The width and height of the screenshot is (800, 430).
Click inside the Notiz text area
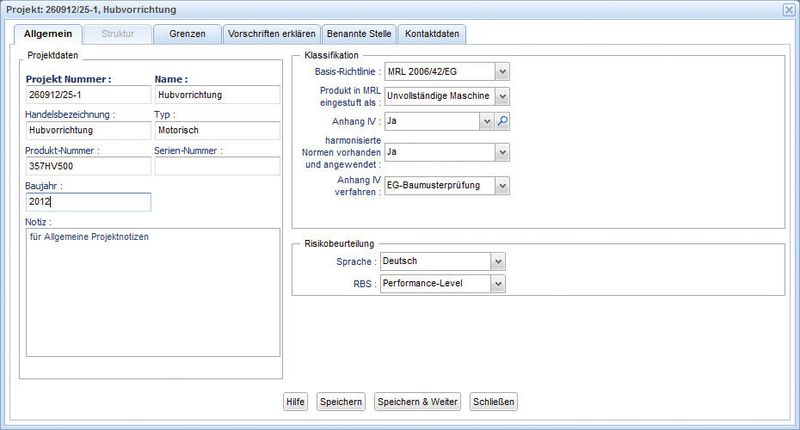coord(152,290)
